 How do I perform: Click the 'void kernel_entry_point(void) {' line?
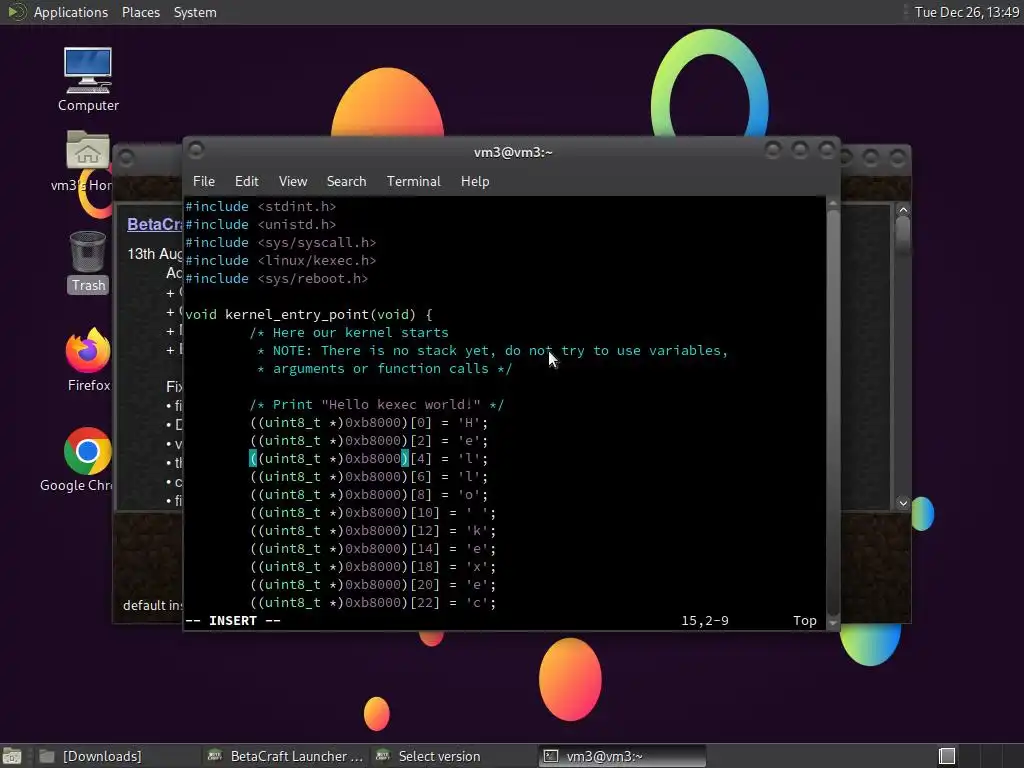coord(309,315)
